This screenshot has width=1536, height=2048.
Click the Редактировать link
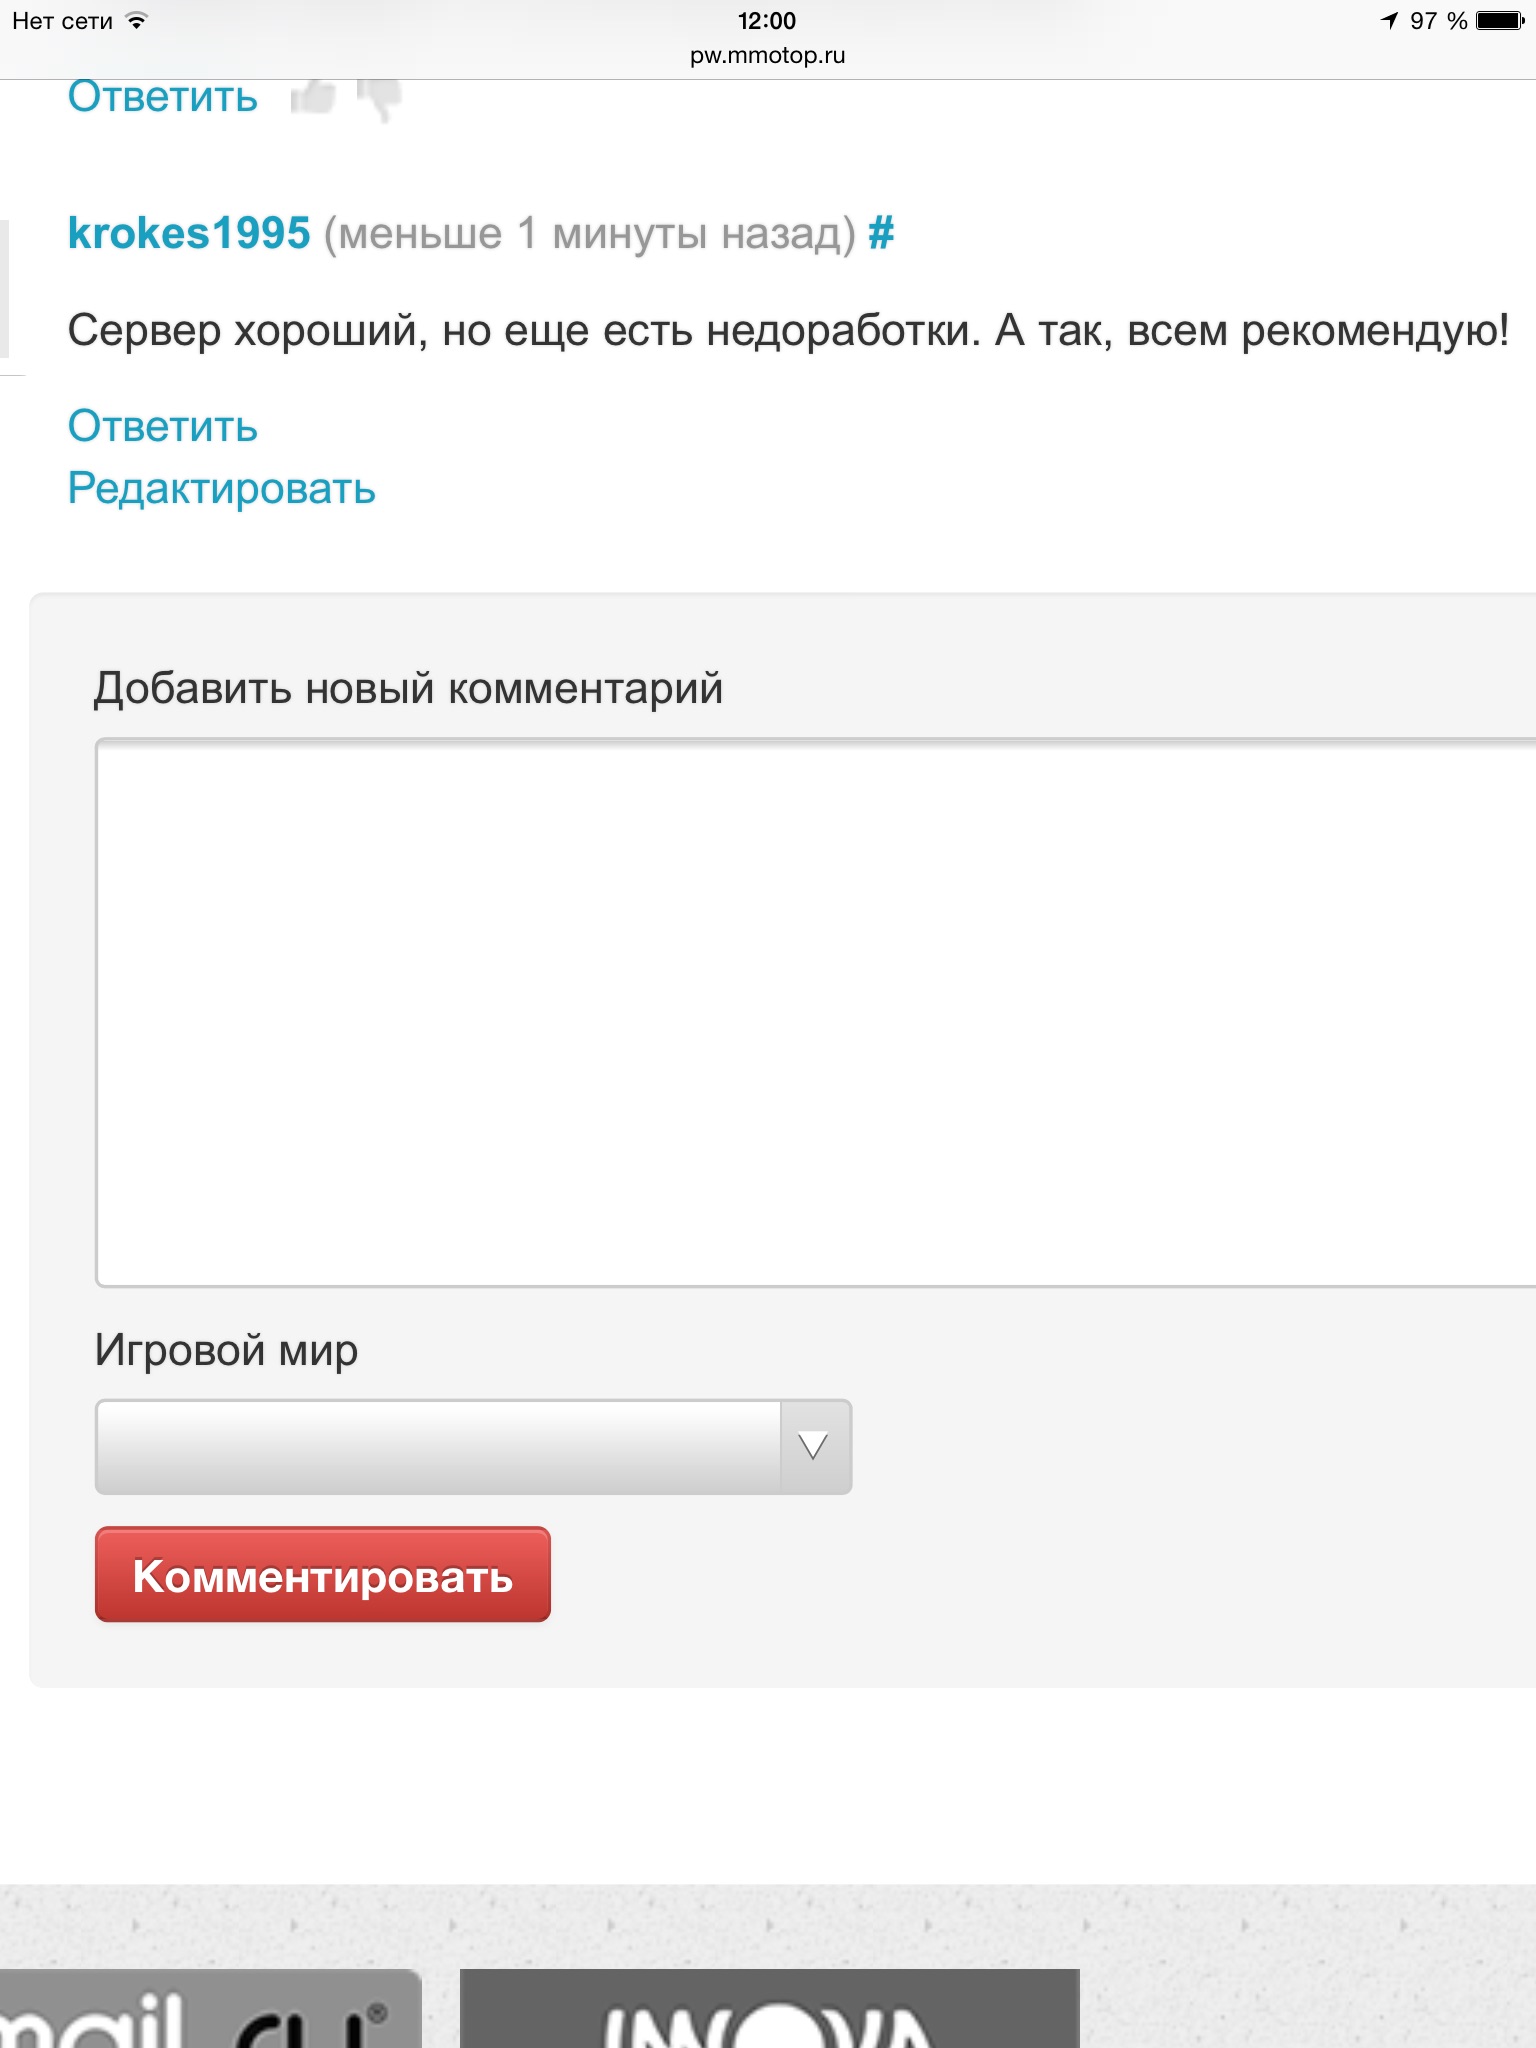[x=221, y=489]
